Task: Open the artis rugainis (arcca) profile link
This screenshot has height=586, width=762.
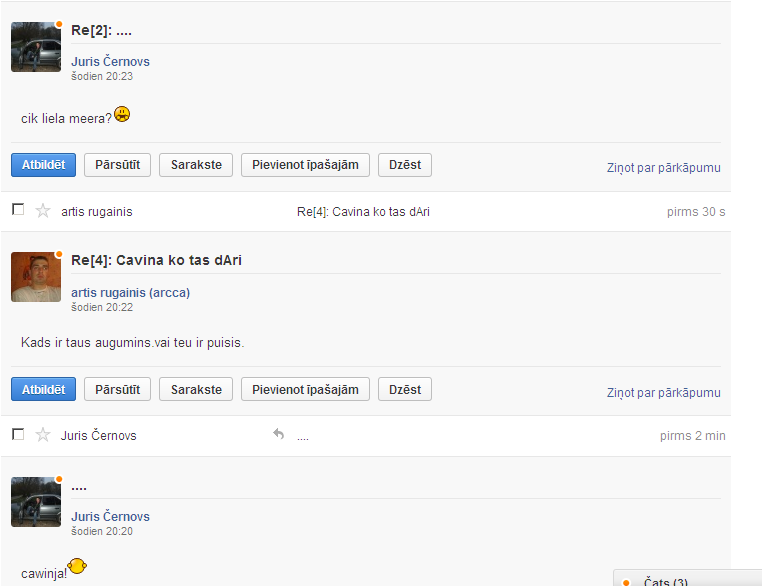Action: (130, 293)
